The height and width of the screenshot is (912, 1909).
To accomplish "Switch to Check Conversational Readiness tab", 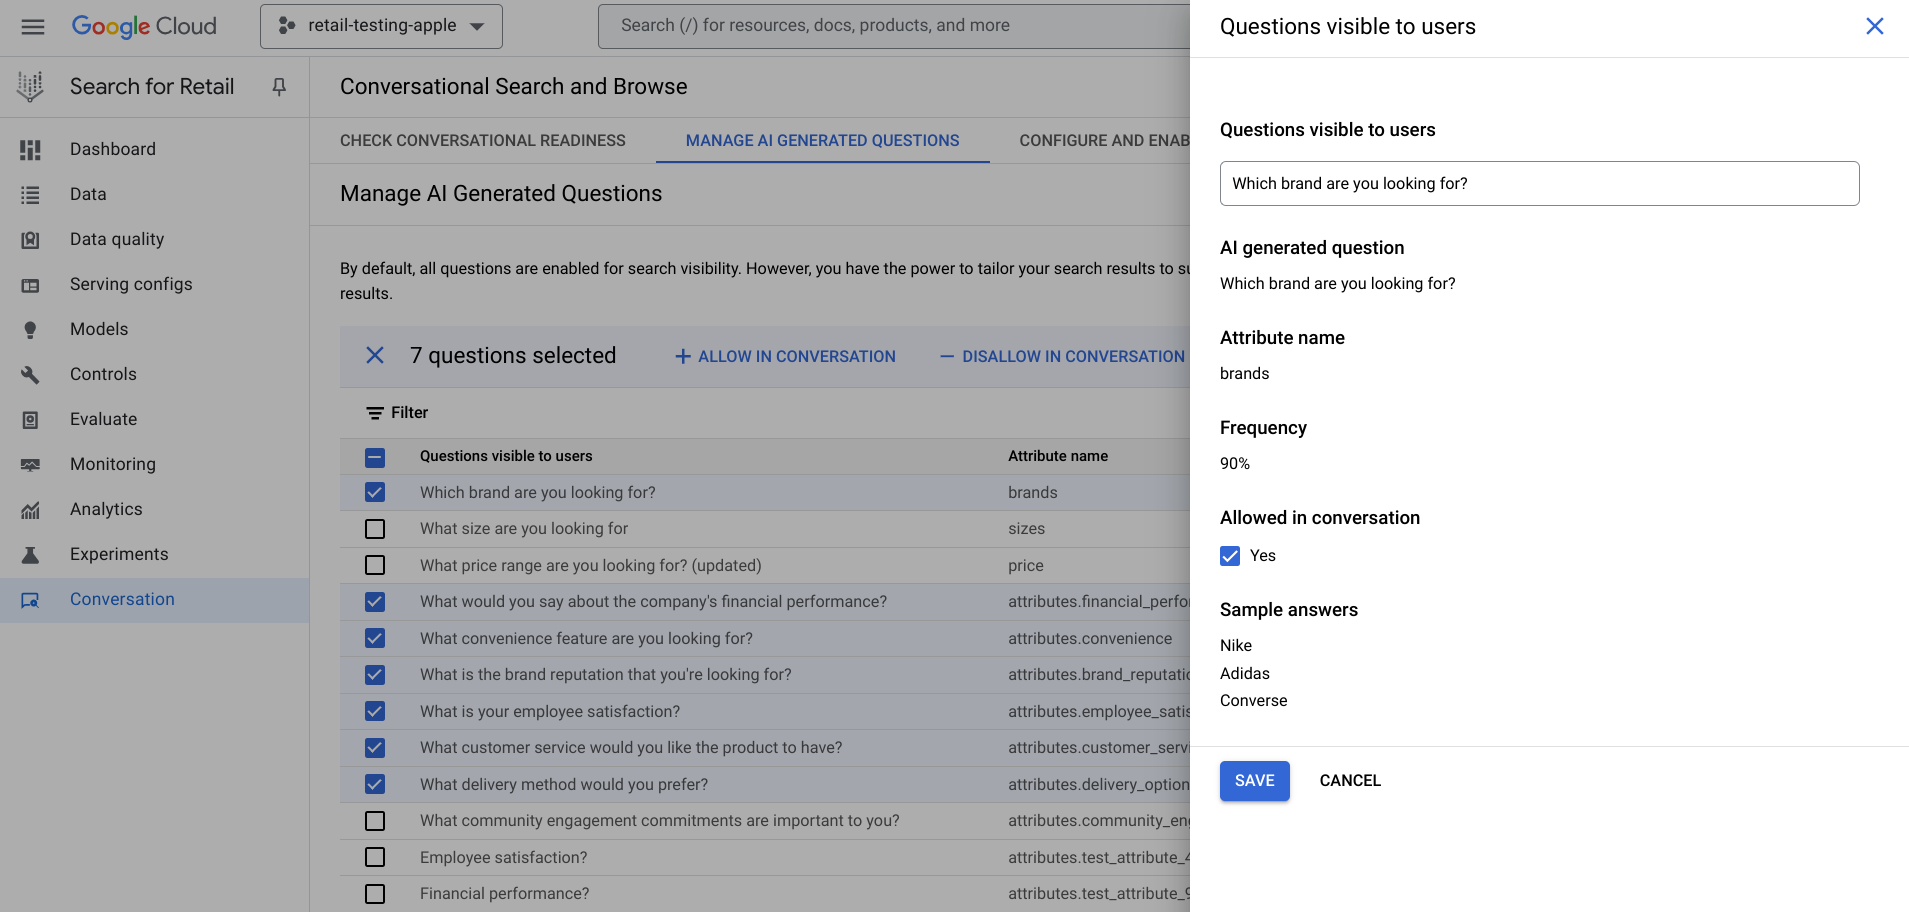I will (482, 140).
